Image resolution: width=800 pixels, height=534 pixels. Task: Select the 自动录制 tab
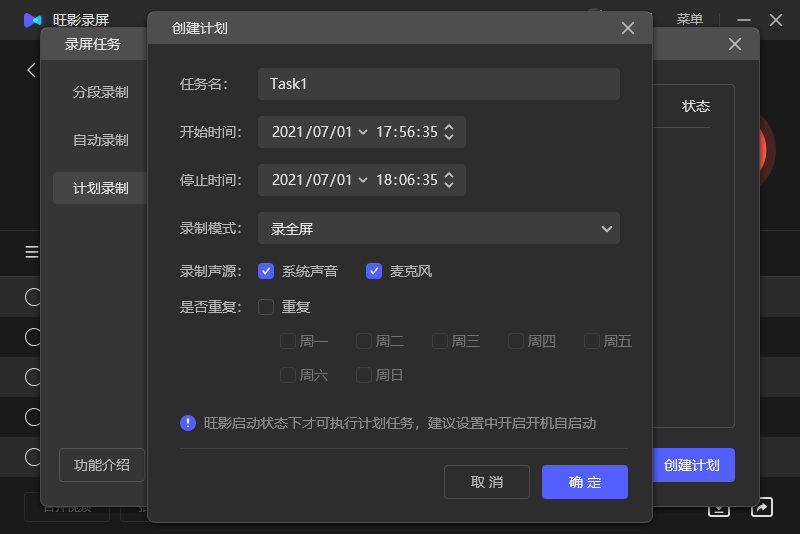coord(100,140)
